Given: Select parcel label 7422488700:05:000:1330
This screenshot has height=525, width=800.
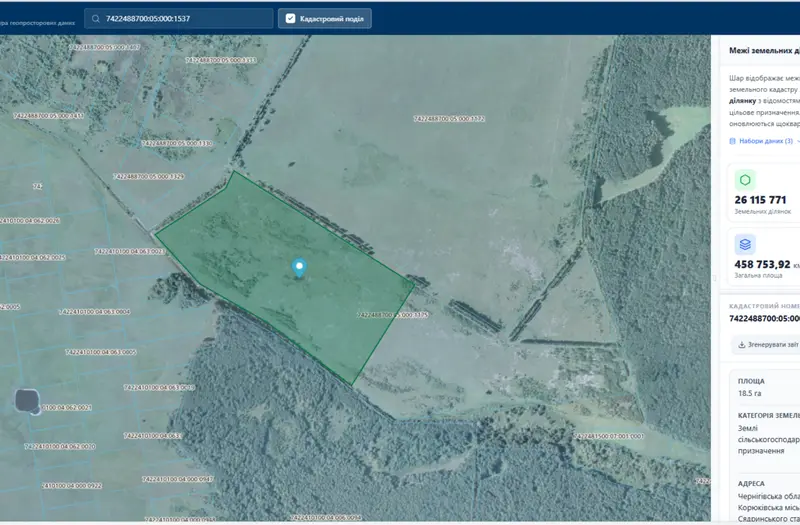Looking at the screenshot, I should pyautogui.click(x=177, y=143).
